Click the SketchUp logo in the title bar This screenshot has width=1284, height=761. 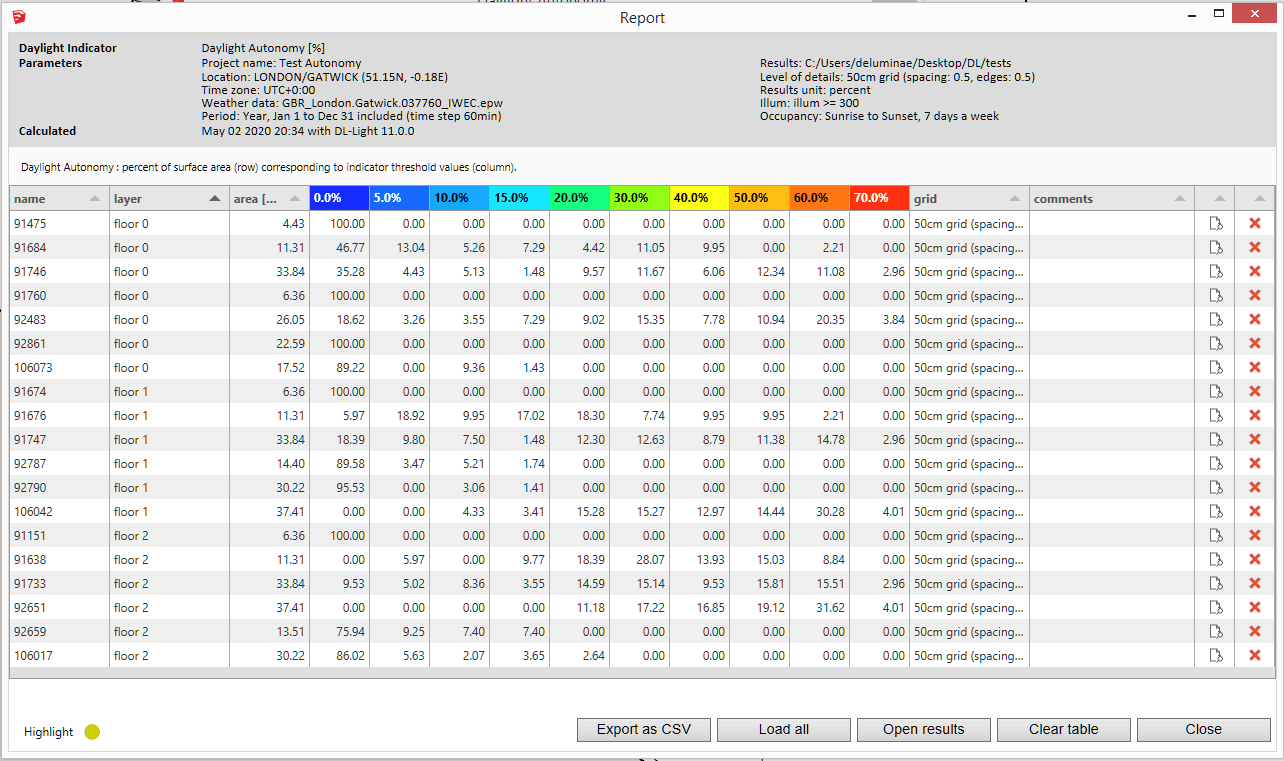click(x=21, y=17)
